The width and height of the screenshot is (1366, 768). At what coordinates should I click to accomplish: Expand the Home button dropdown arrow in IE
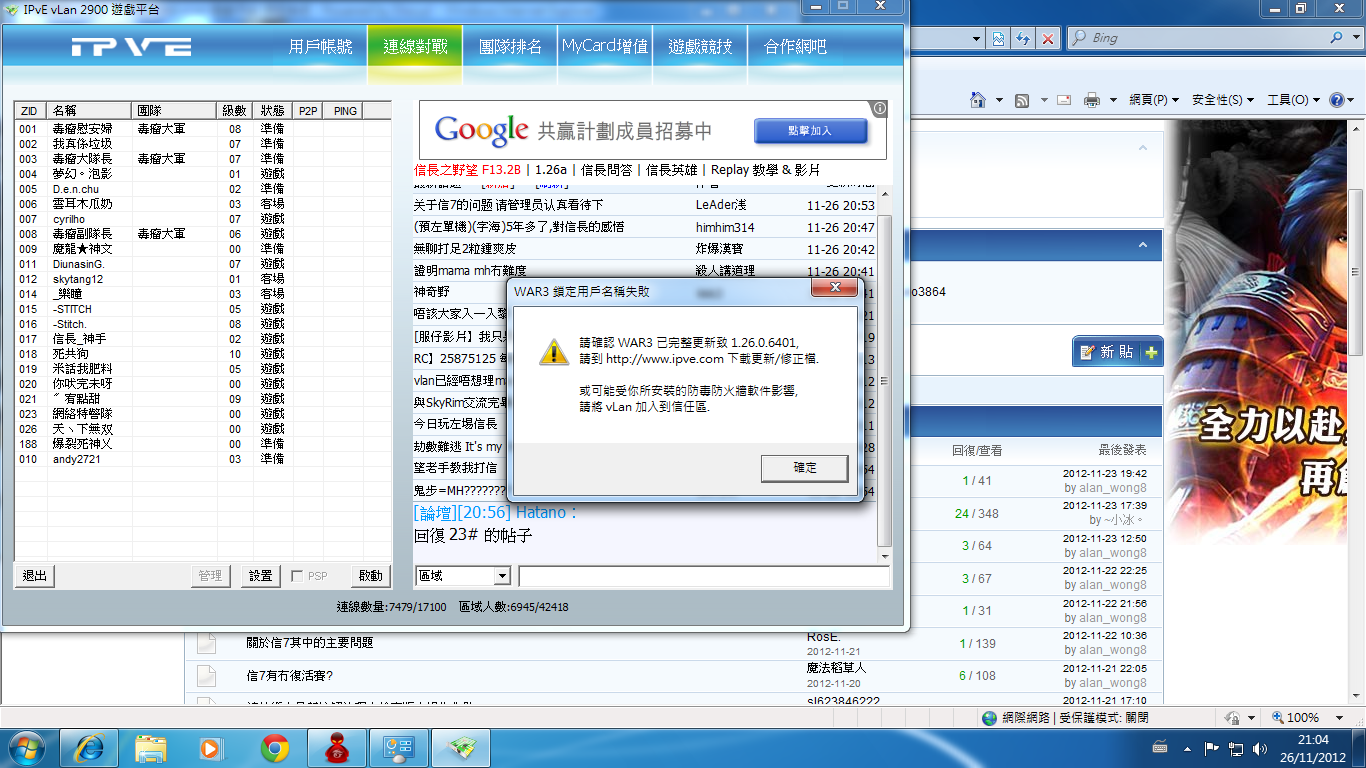[x=999, y=100]
